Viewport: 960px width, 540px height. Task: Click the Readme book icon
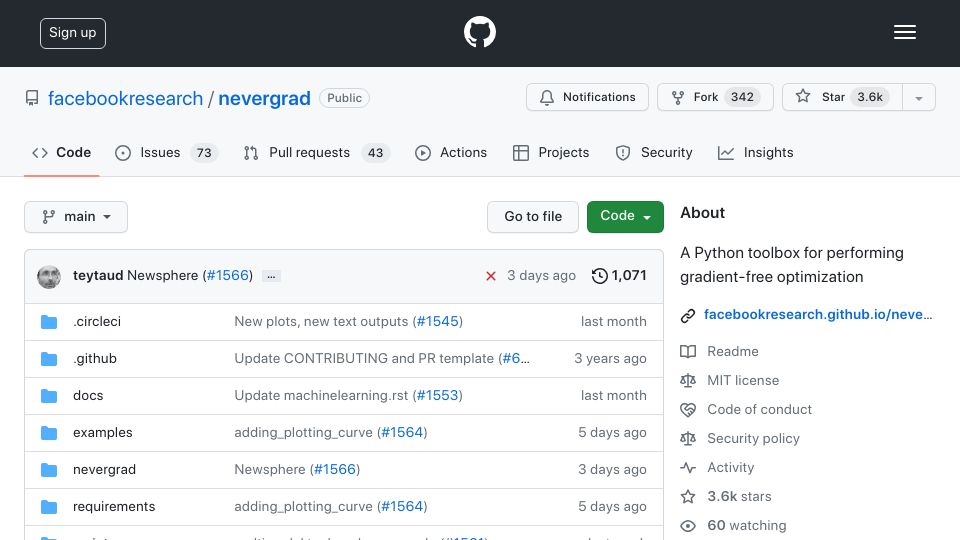click(x=688, y=351)
